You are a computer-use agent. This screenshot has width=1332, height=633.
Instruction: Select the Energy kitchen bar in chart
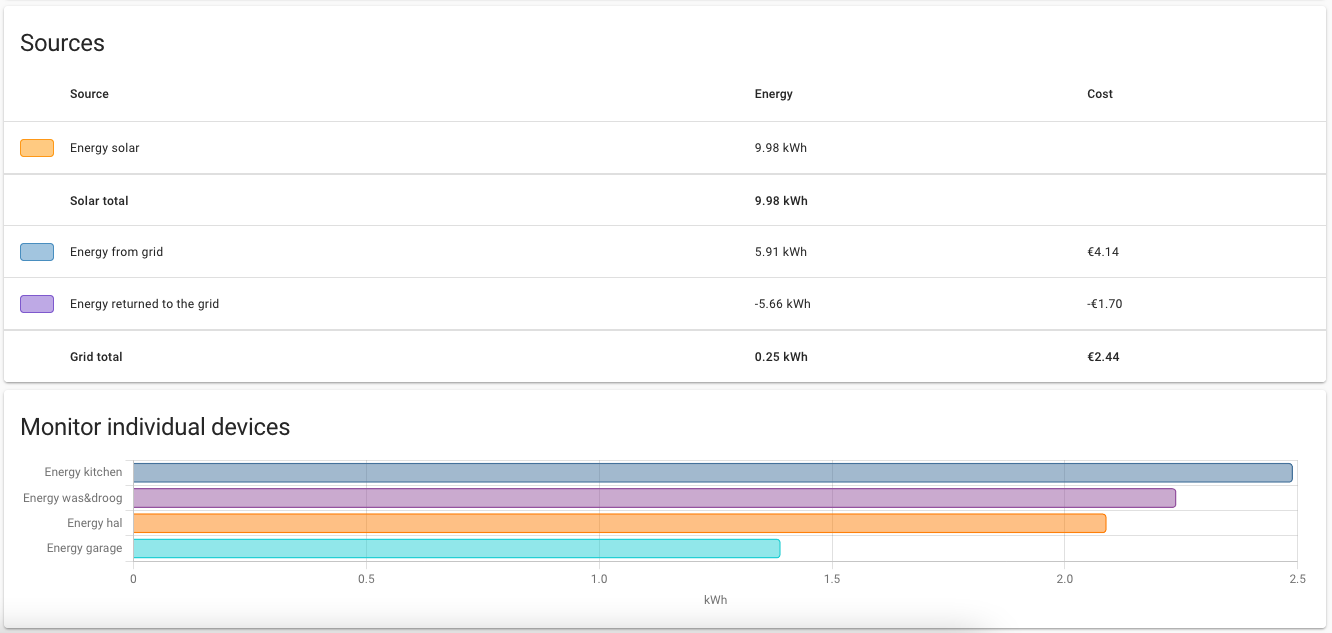tap(712, 473)
